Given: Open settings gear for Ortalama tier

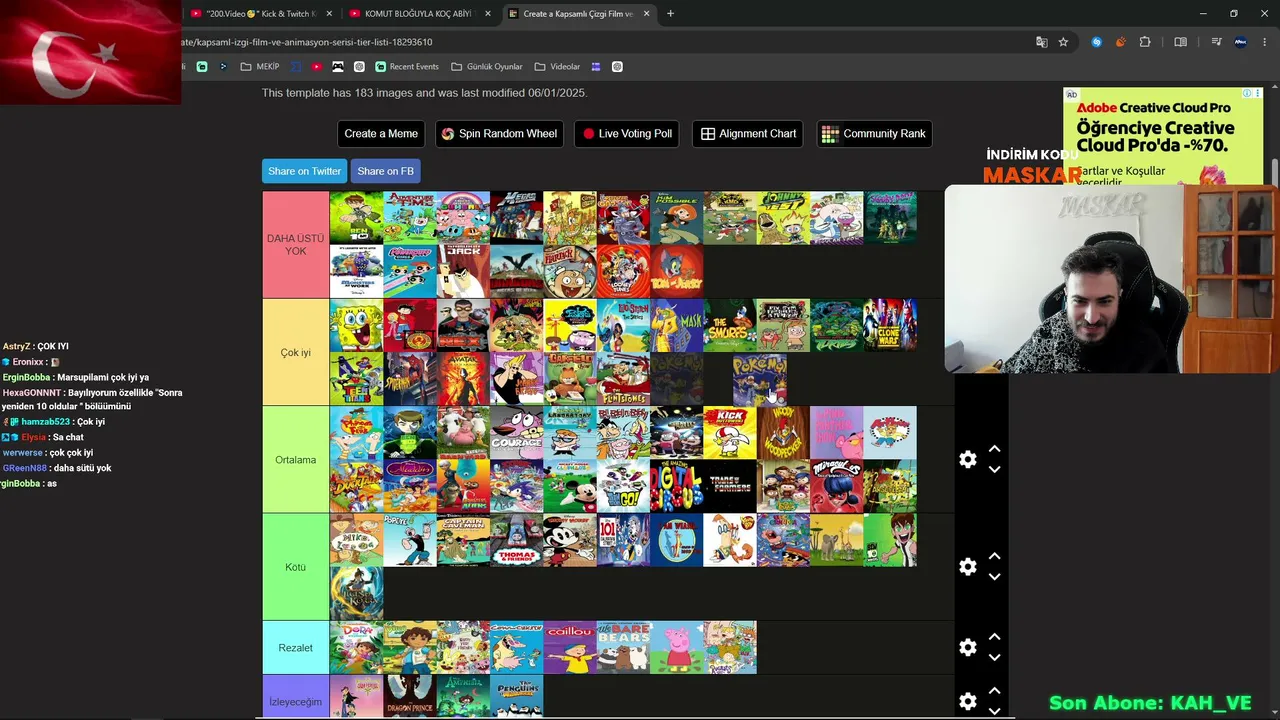Looking at the screenshot, I should 967,459.
